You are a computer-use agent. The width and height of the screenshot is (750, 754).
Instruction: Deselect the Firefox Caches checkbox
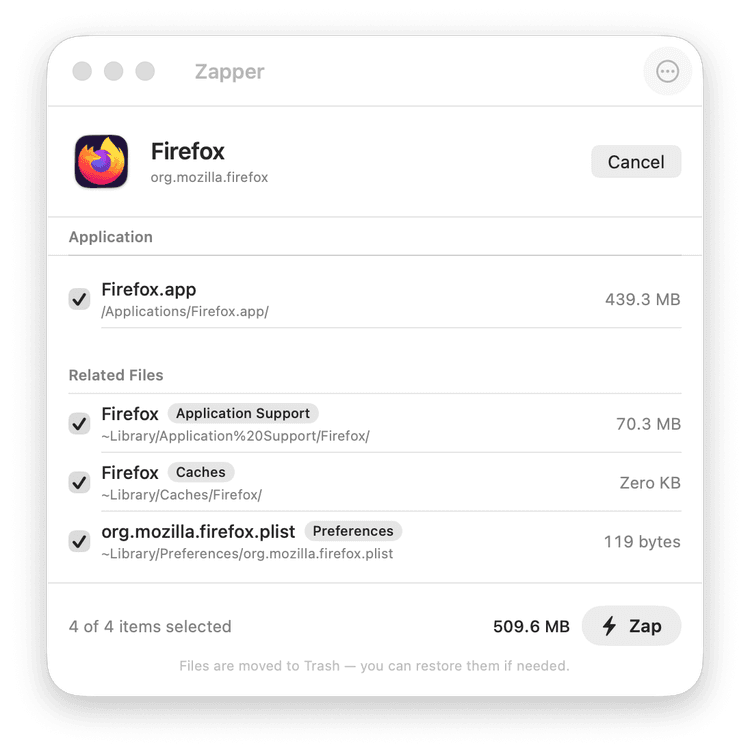click(x=79, y=482)
